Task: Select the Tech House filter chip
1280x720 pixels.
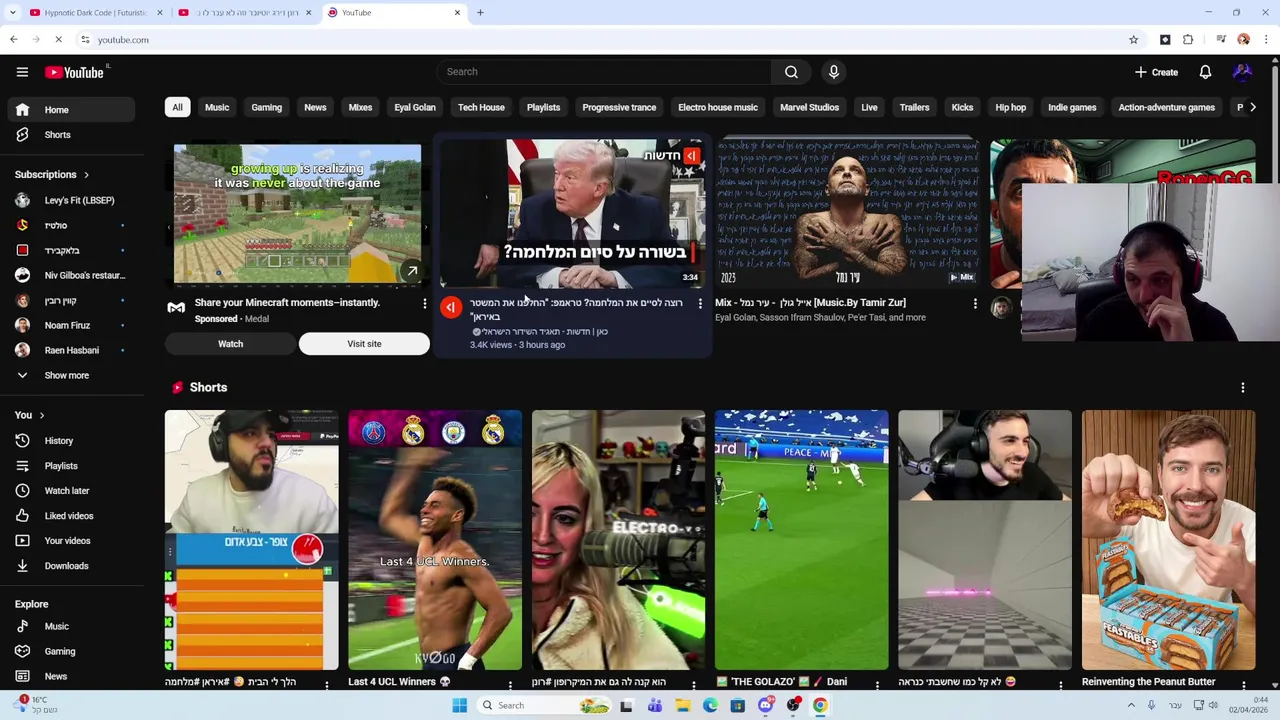Action: pos(481,108)
